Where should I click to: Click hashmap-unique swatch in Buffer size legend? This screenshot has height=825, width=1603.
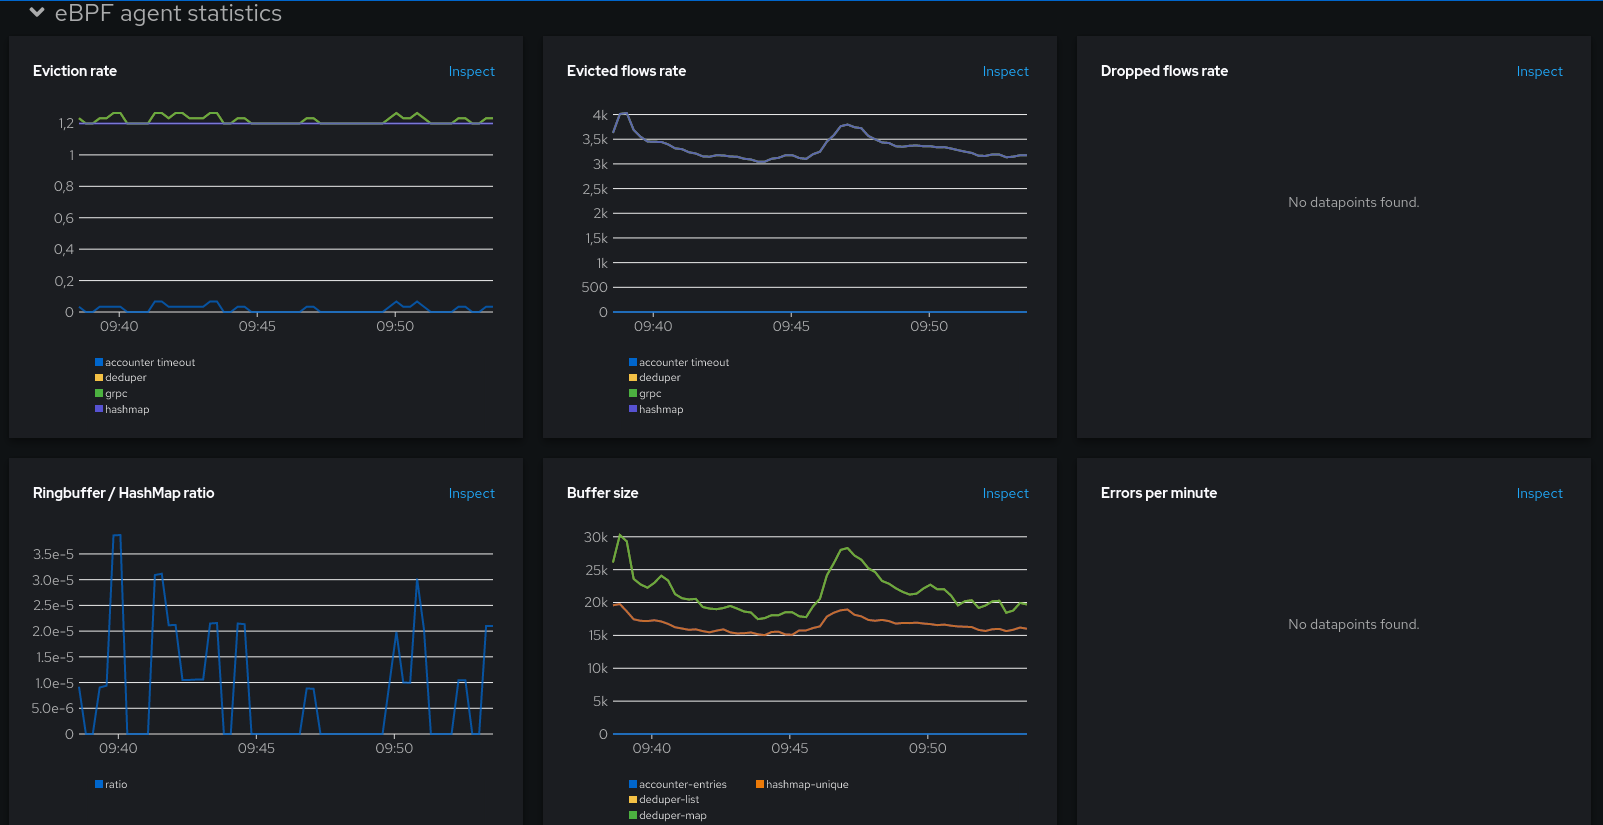(760, 784)
